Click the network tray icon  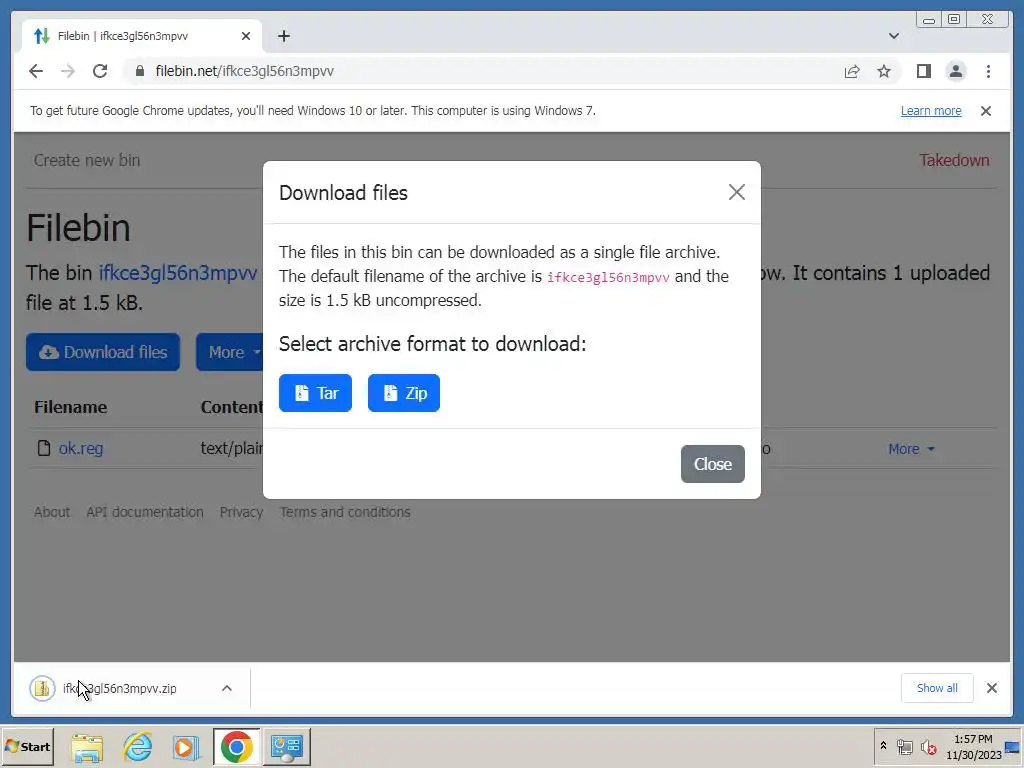[904, 746]
